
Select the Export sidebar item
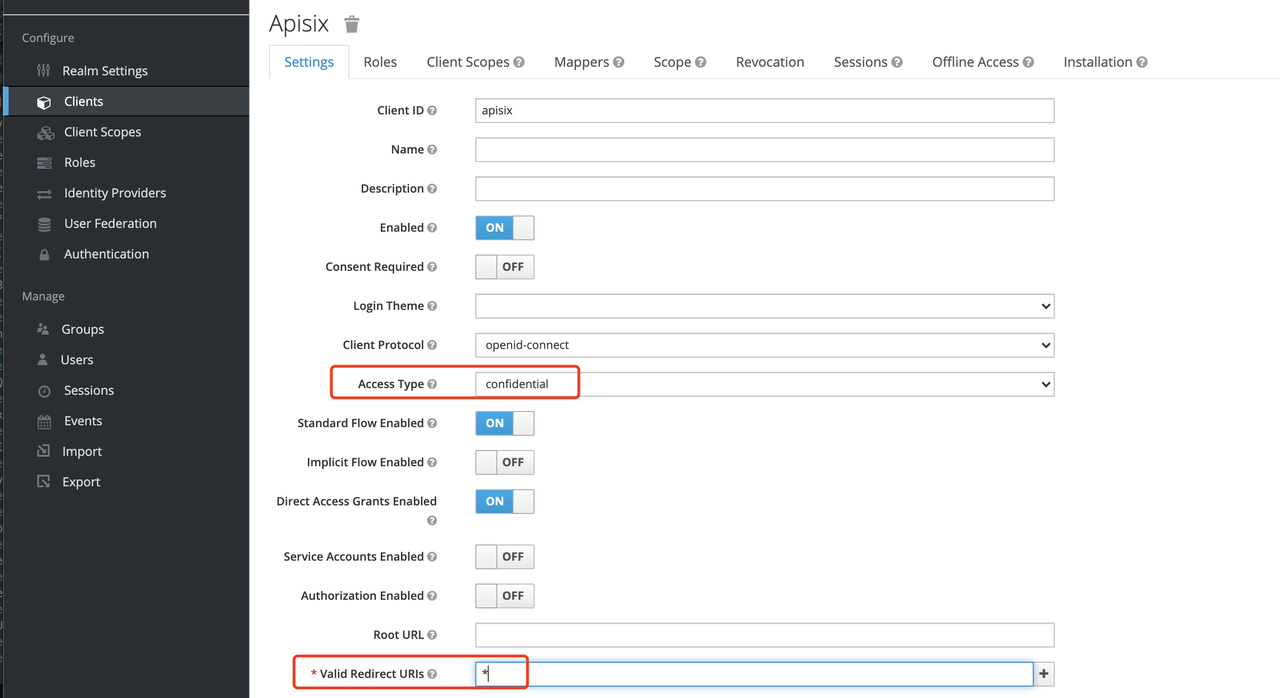[x=83, y=481]
